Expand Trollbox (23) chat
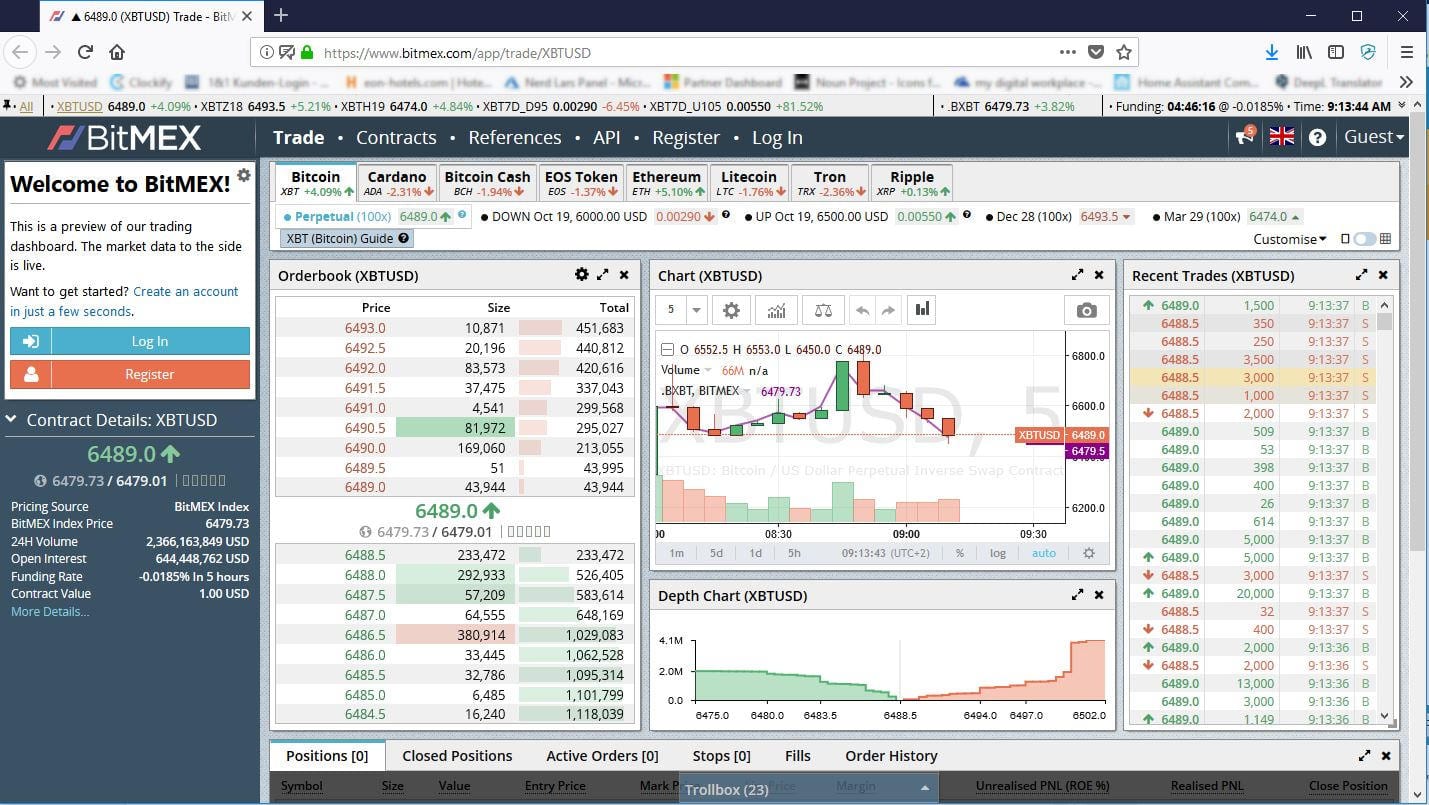The width and height of the screenshot is (1429, 805). point(808,789)
